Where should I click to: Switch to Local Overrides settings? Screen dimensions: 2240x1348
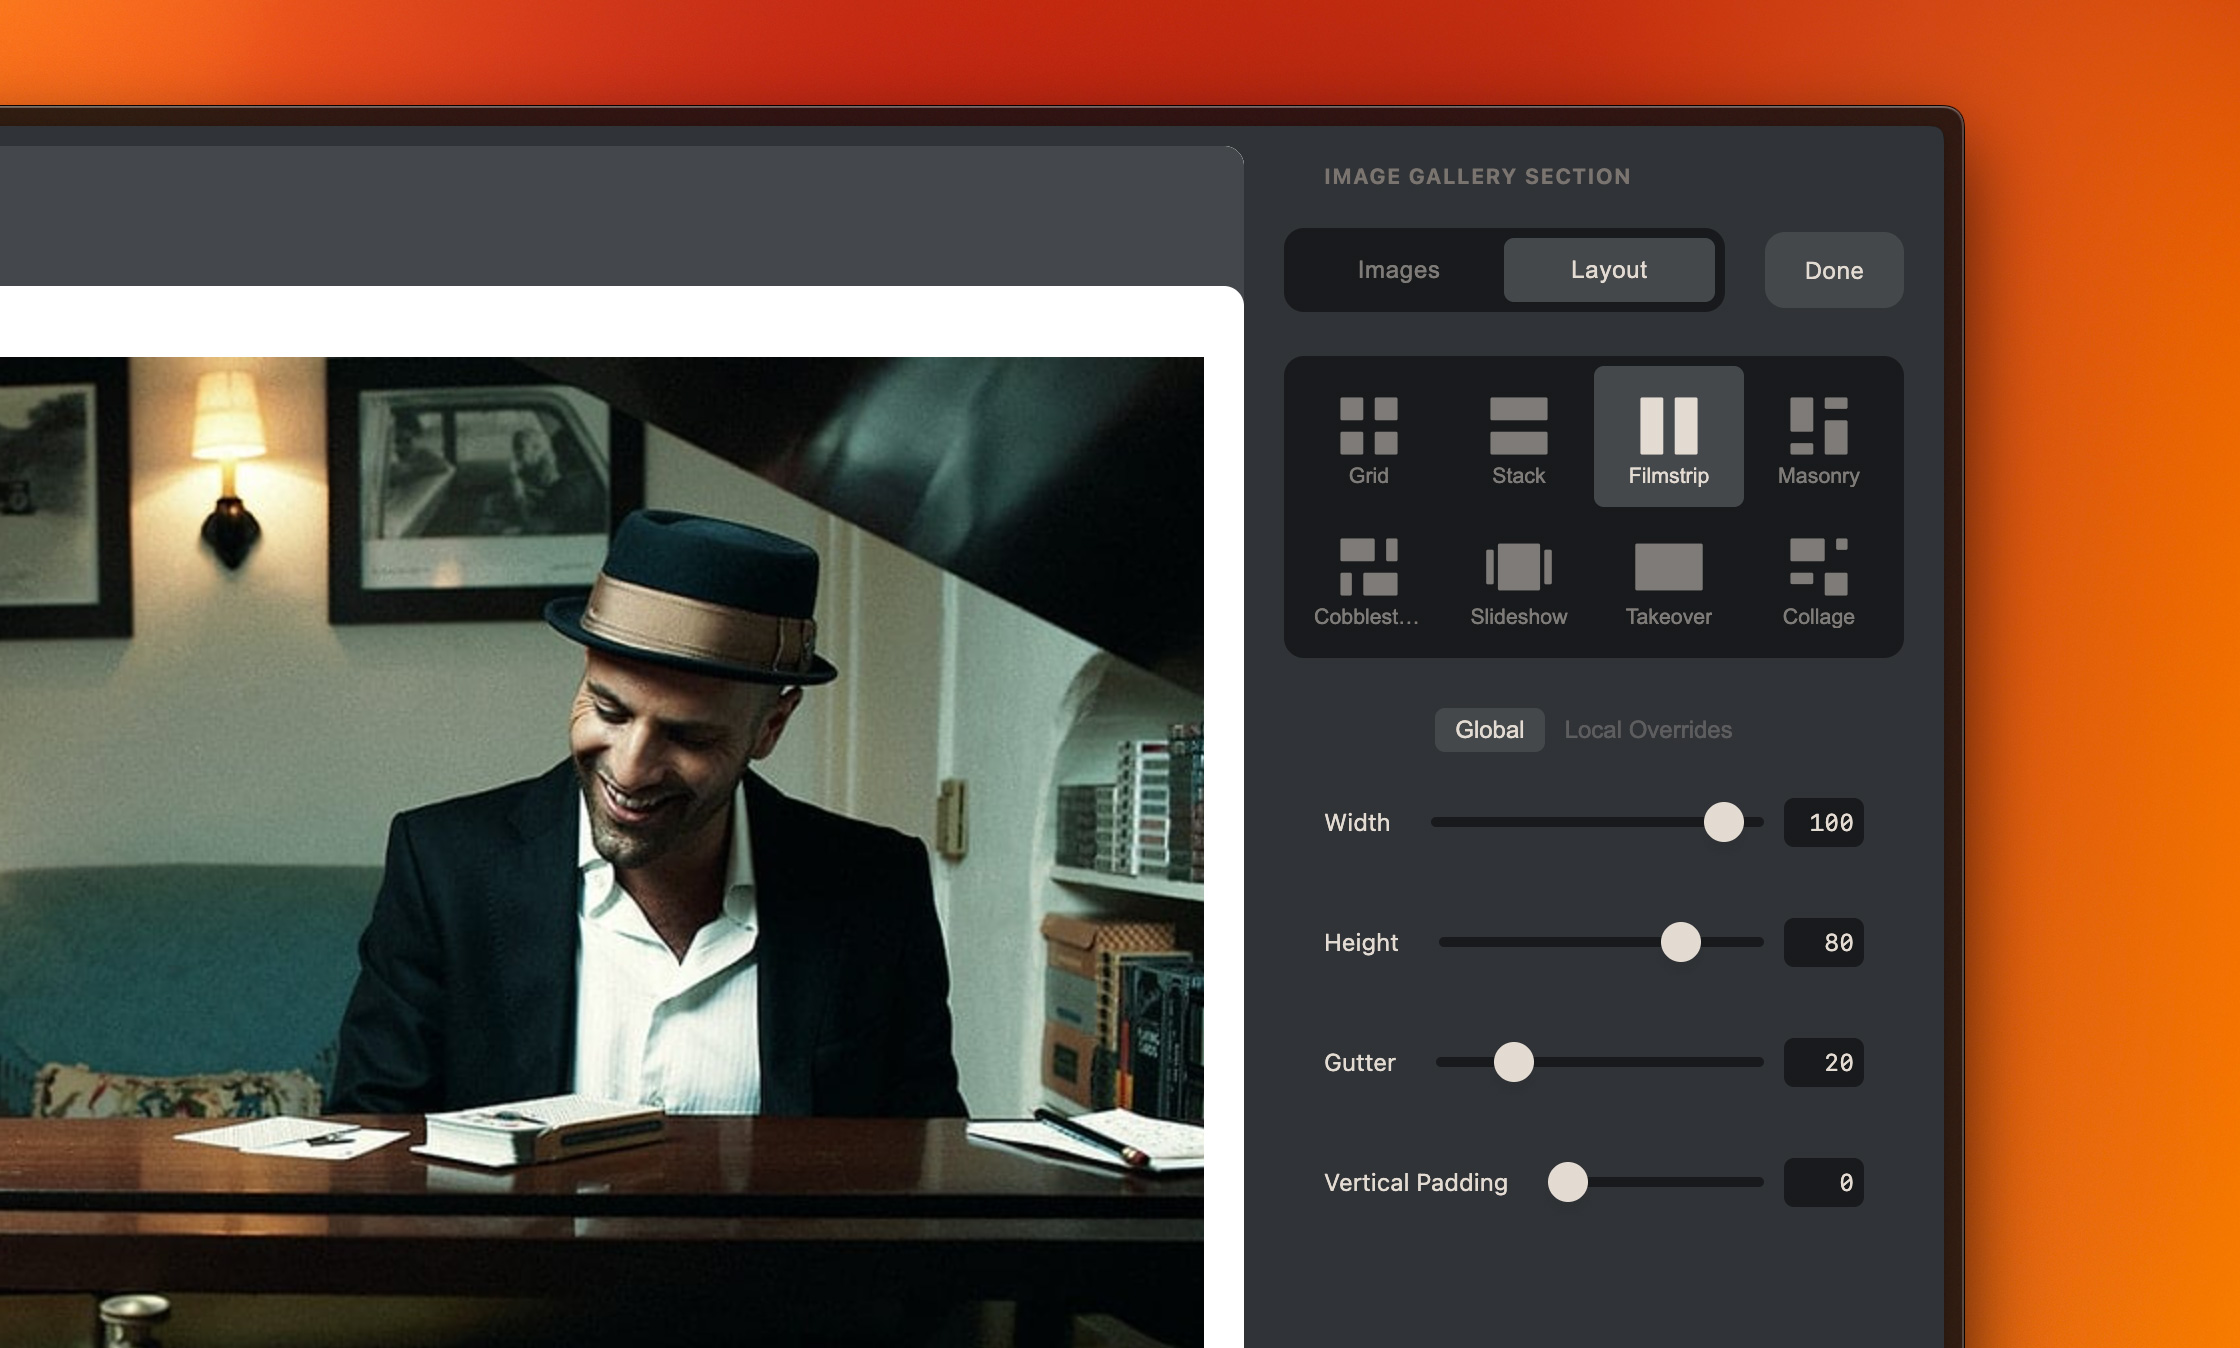point(1647,730)
